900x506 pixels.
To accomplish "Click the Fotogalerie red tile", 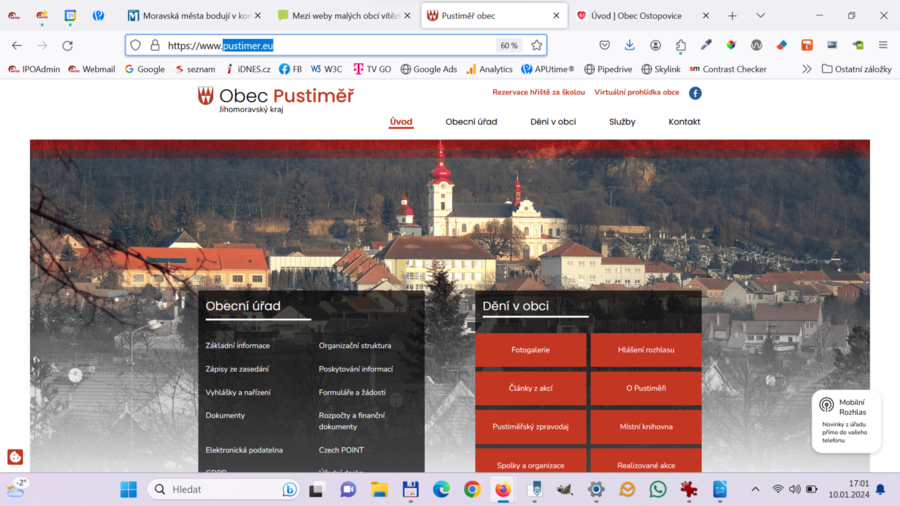I will point(530,350).
